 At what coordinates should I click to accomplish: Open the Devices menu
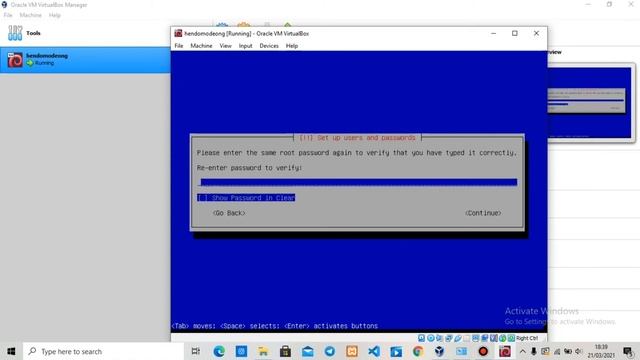269,46
